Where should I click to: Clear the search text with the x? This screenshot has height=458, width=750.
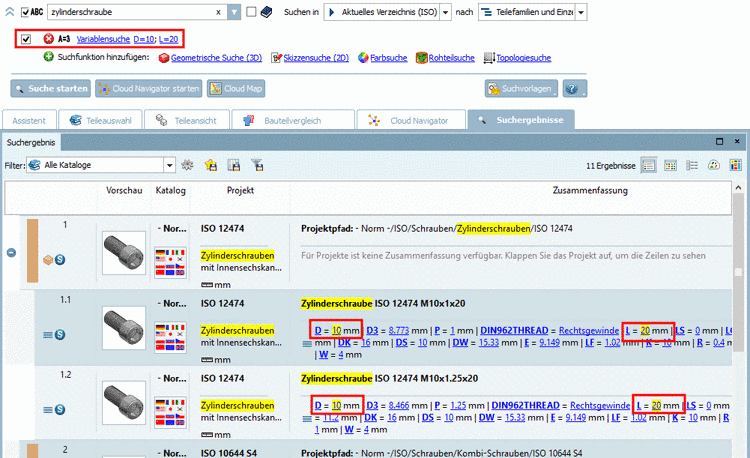218,12
